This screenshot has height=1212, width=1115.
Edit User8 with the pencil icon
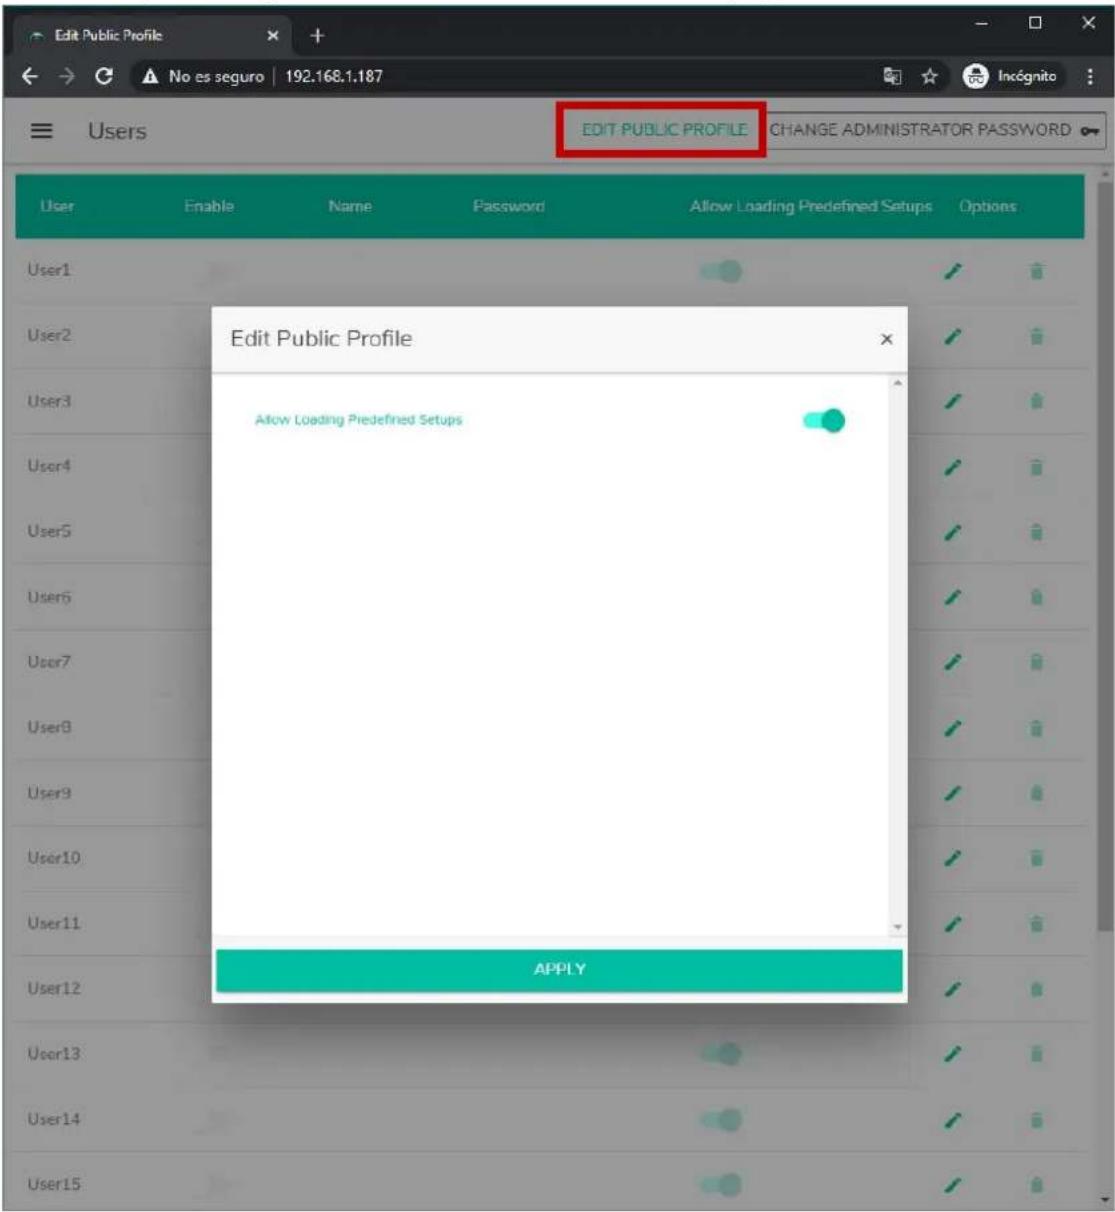(954, 728)
